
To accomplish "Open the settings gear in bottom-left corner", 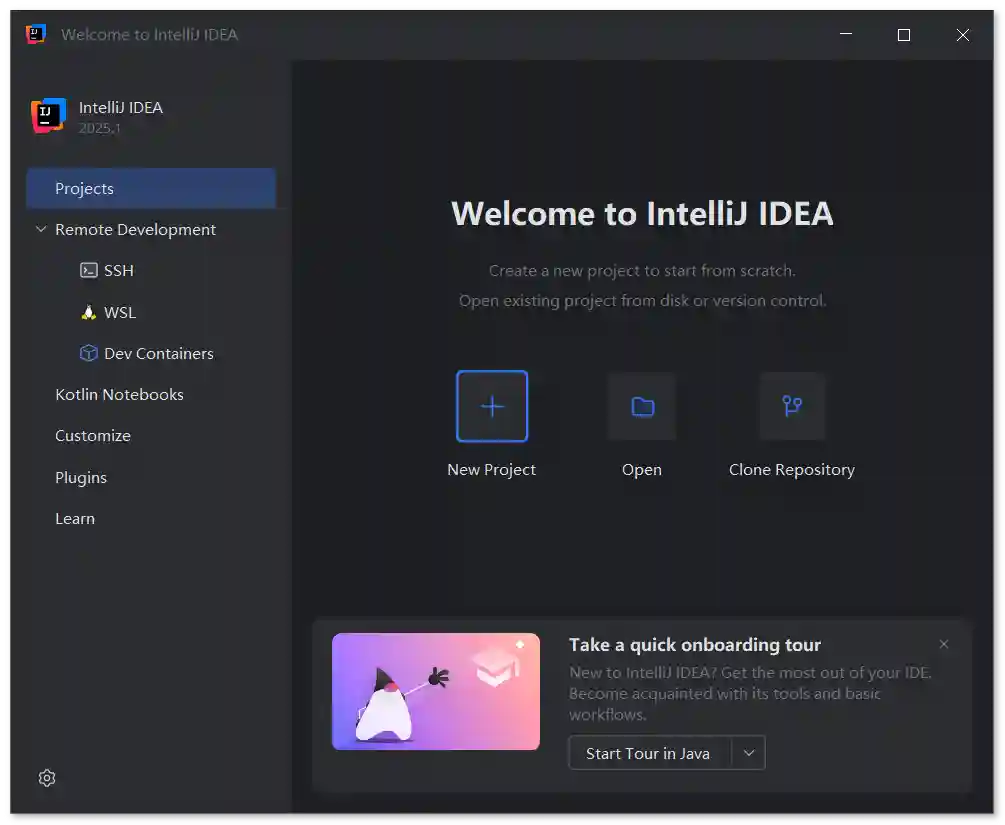I will point(47,778).
